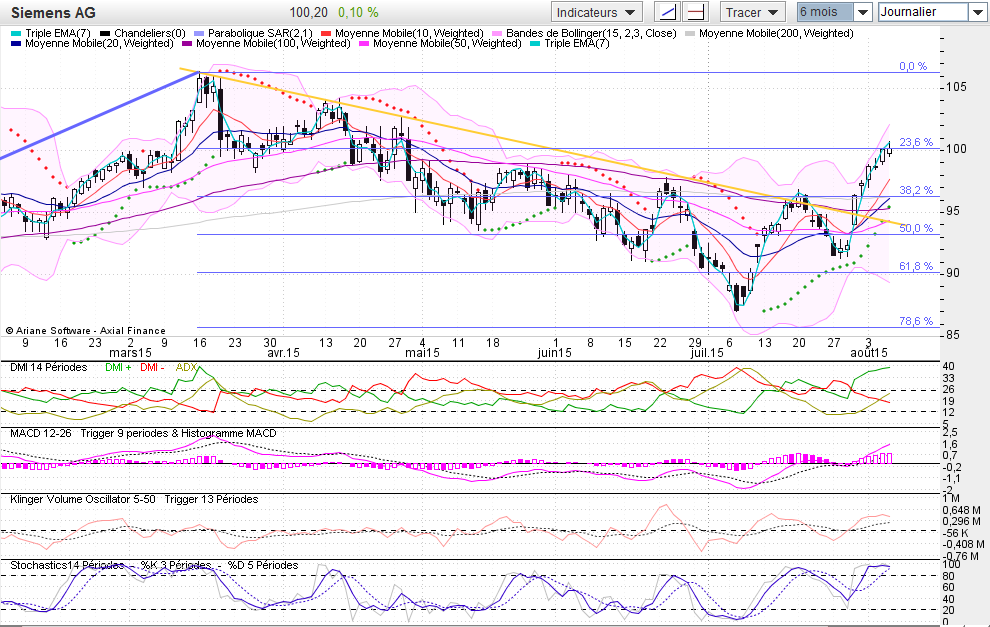990x627 pixels.
Task: Expand the 6 mois period combo box
Action: [862, 12]
